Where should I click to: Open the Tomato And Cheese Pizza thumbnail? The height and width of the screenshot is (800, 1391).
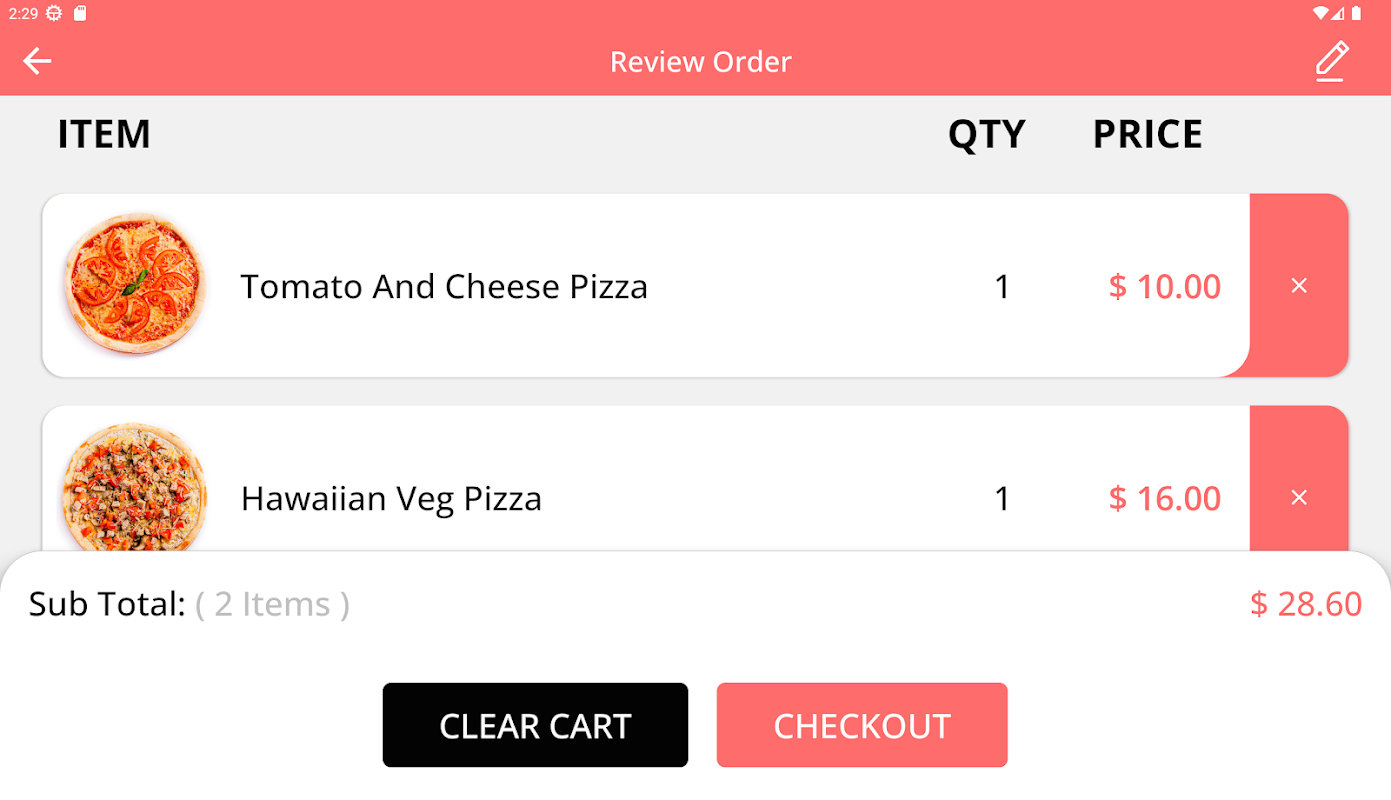pyautogui.click(x=135, y=284)
